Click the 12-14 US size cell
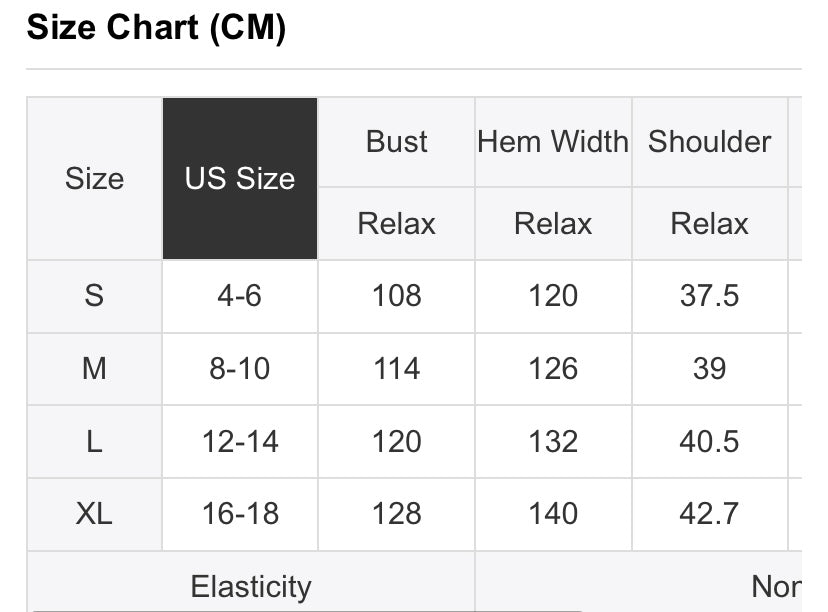 [240, 441]
